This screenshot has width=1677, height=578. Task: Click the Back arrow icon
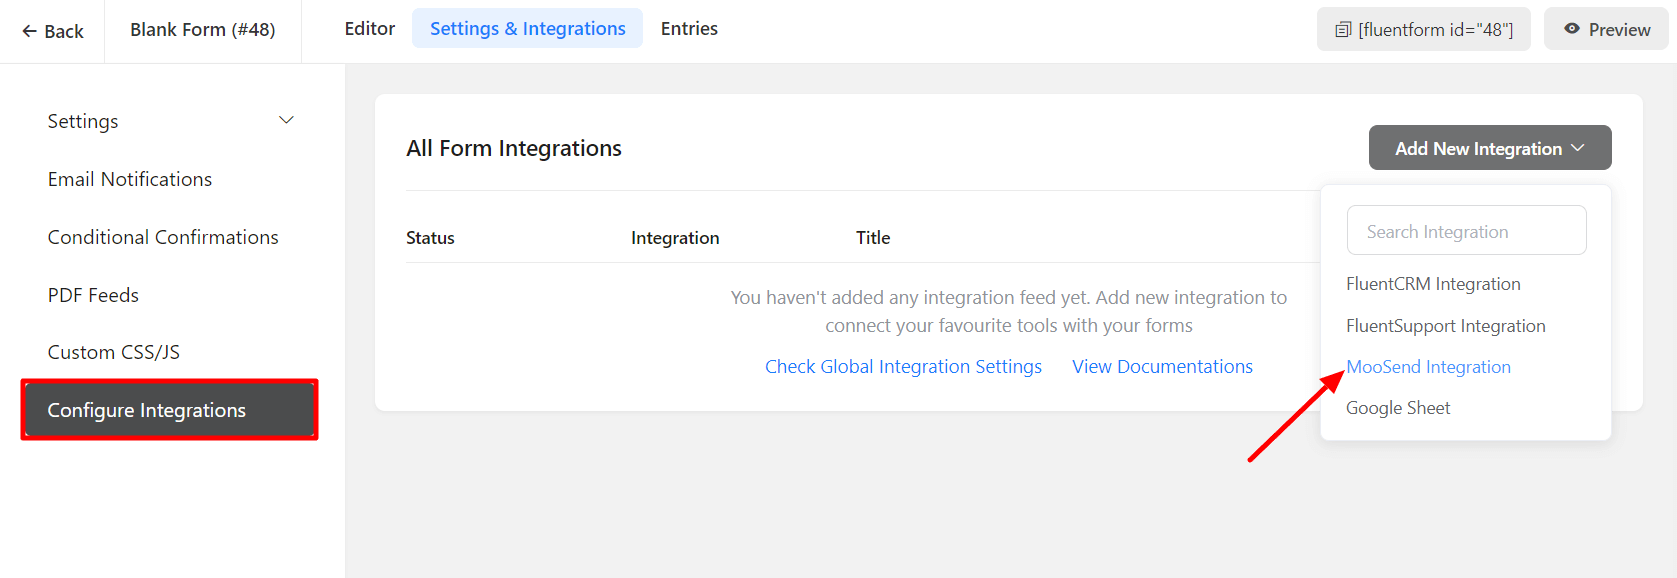click(29, 31)
